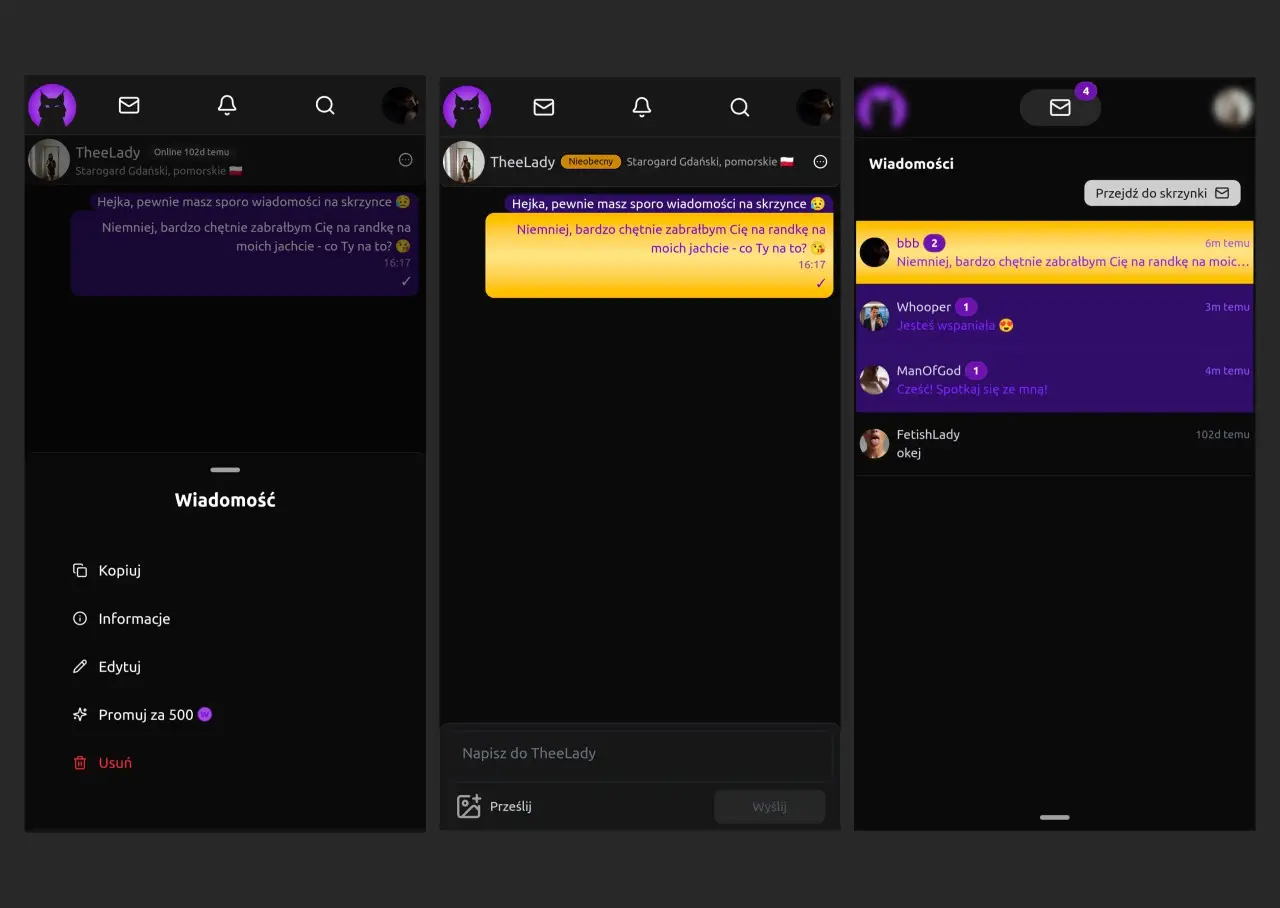
Task: Open the options menu beside Nieobecny TheeLady header
Action: [x=820, y=162]
